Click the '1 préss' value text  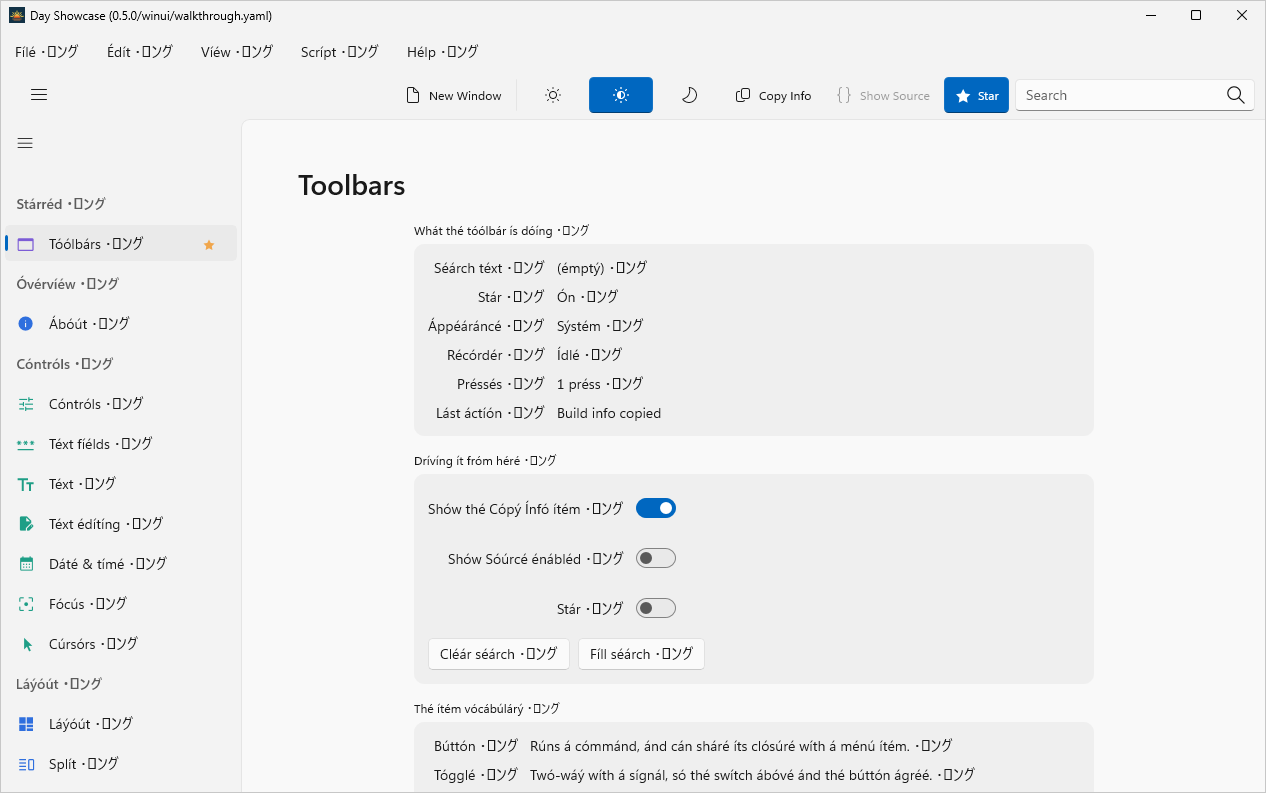pyautogui.click(x=600, y=384)
